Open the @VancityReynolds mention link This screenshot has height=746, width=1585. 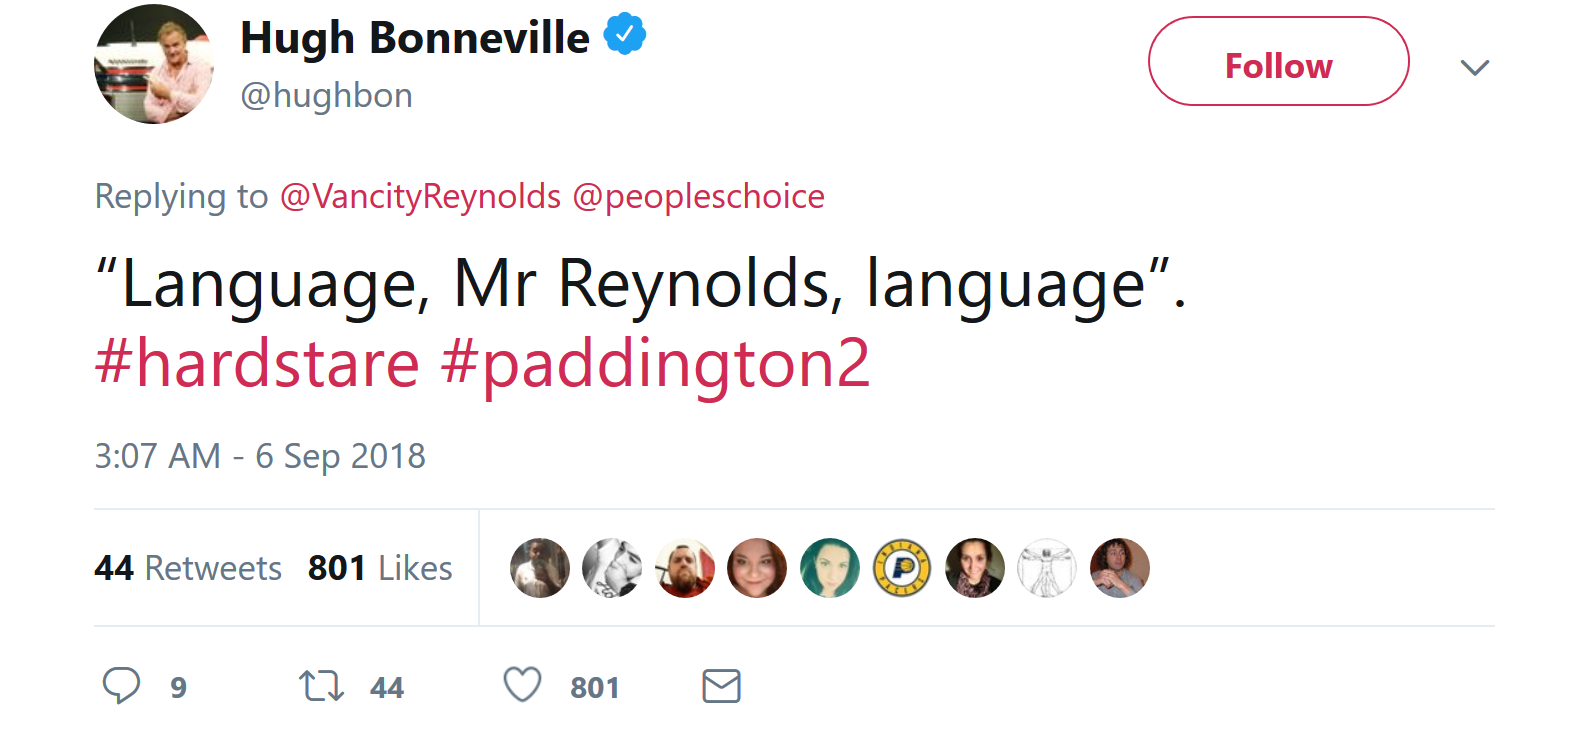tap(420, 196)
